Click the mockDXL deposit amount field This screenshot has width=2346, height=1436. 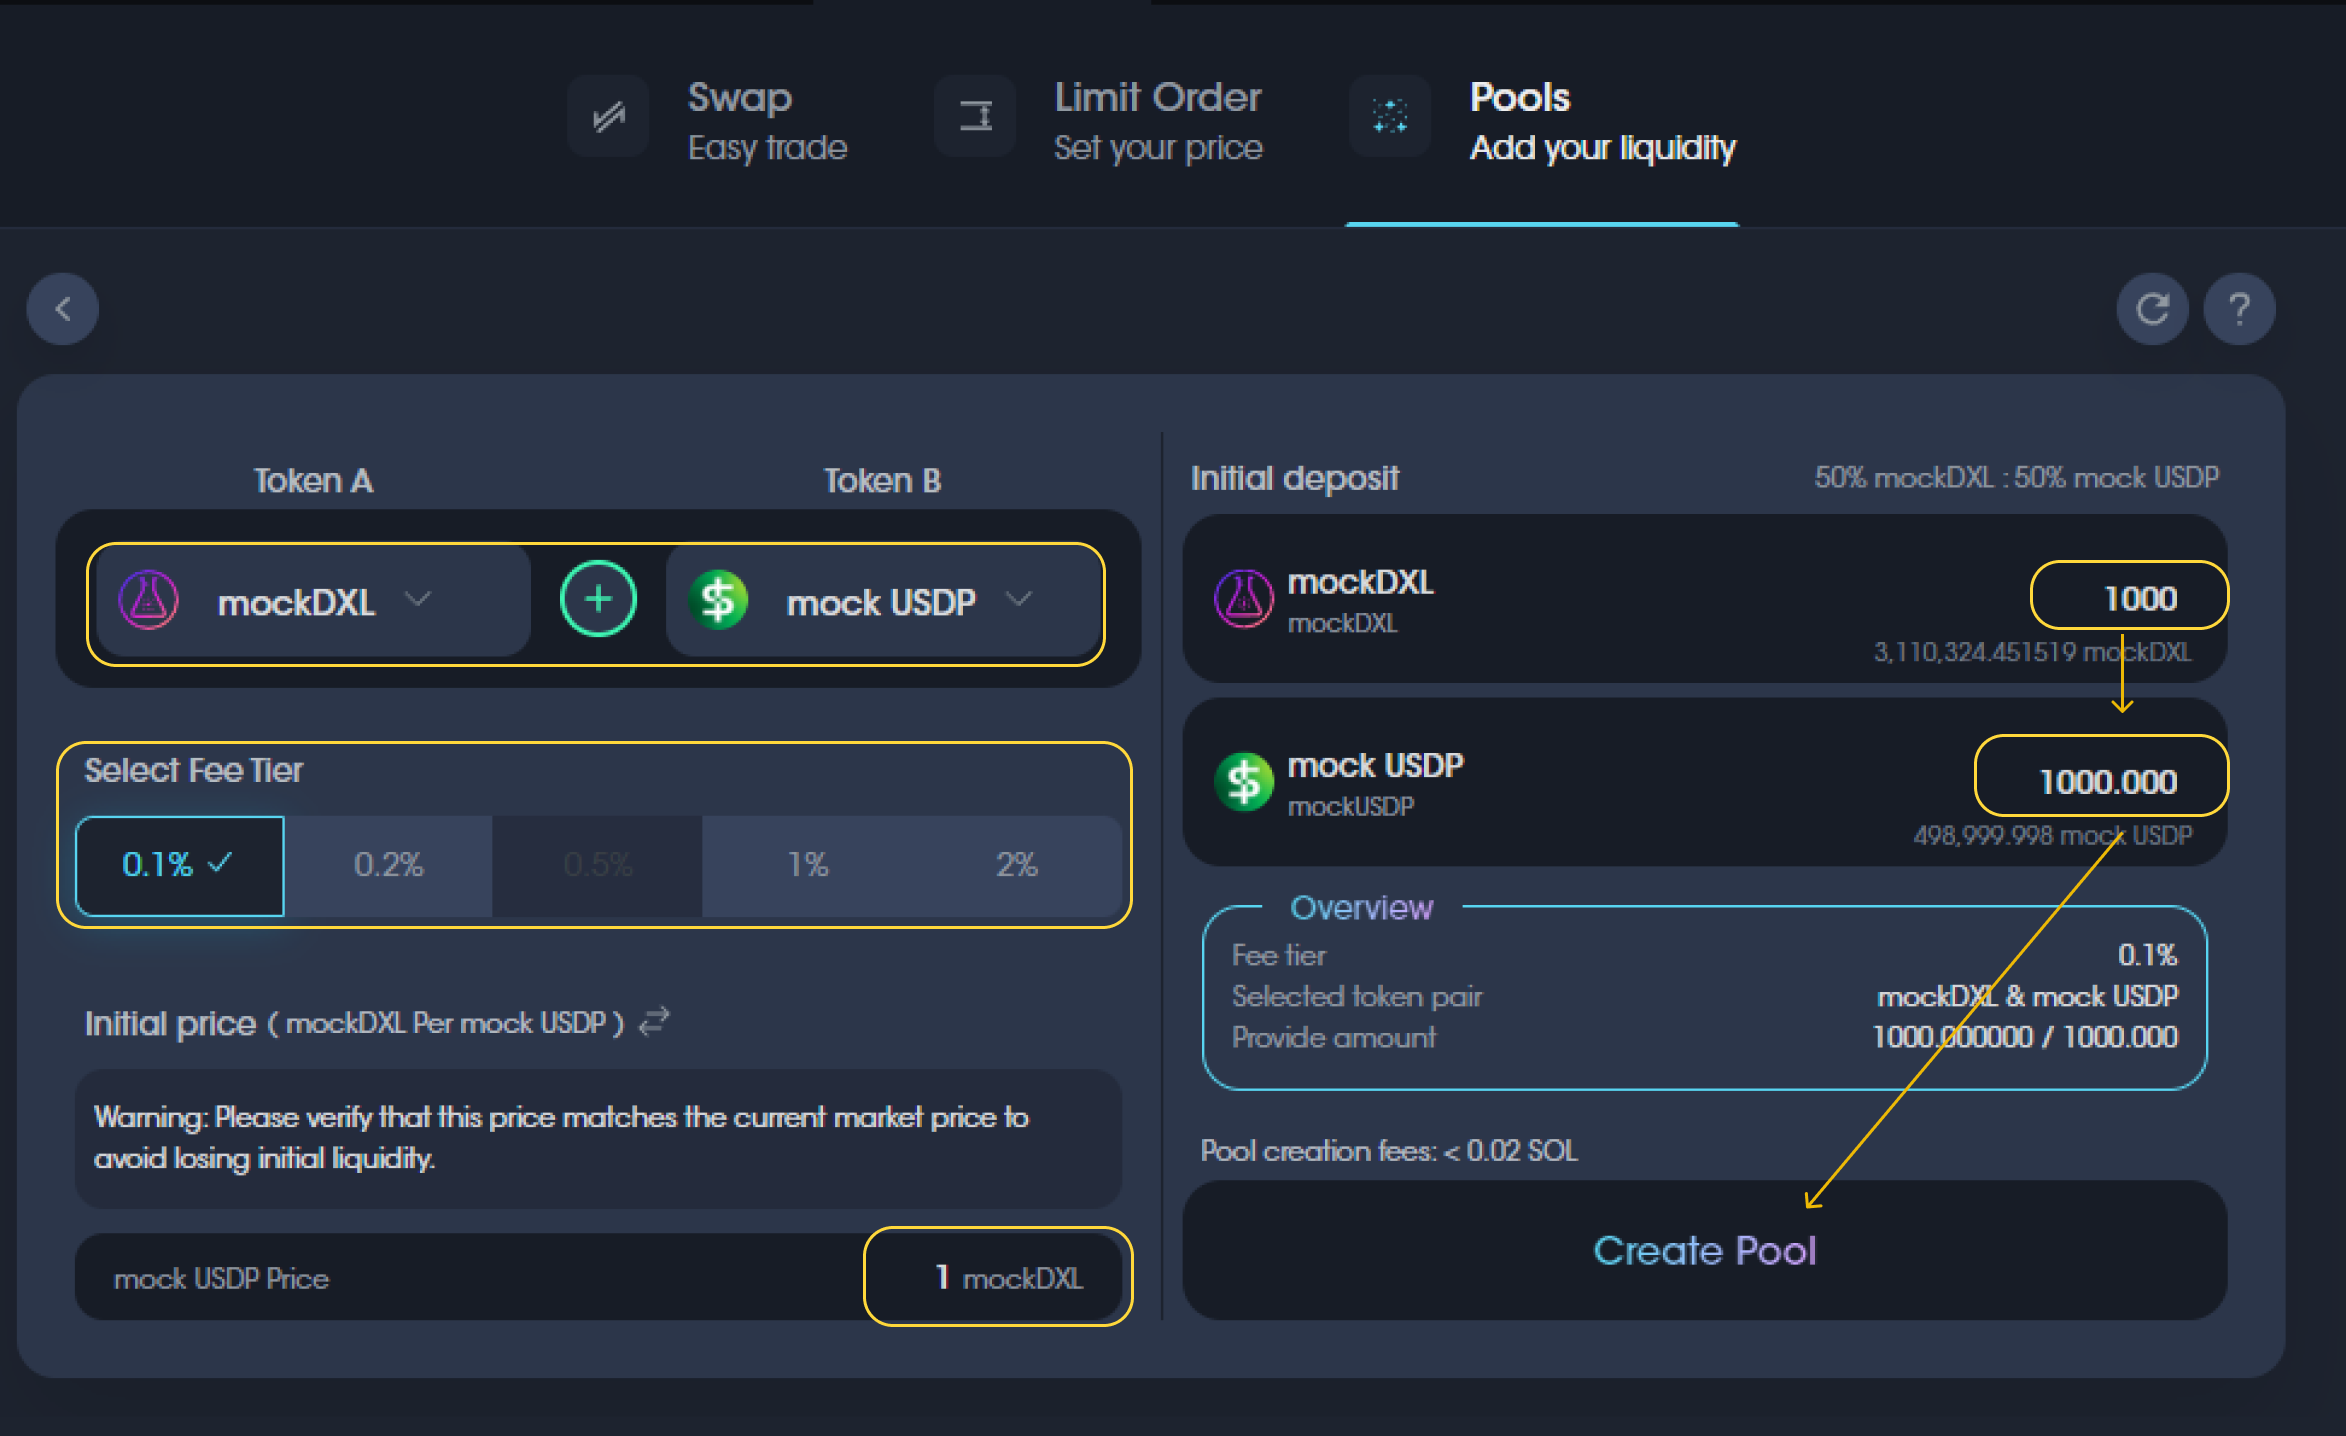pyautogui.click(x=2129, y=598)
